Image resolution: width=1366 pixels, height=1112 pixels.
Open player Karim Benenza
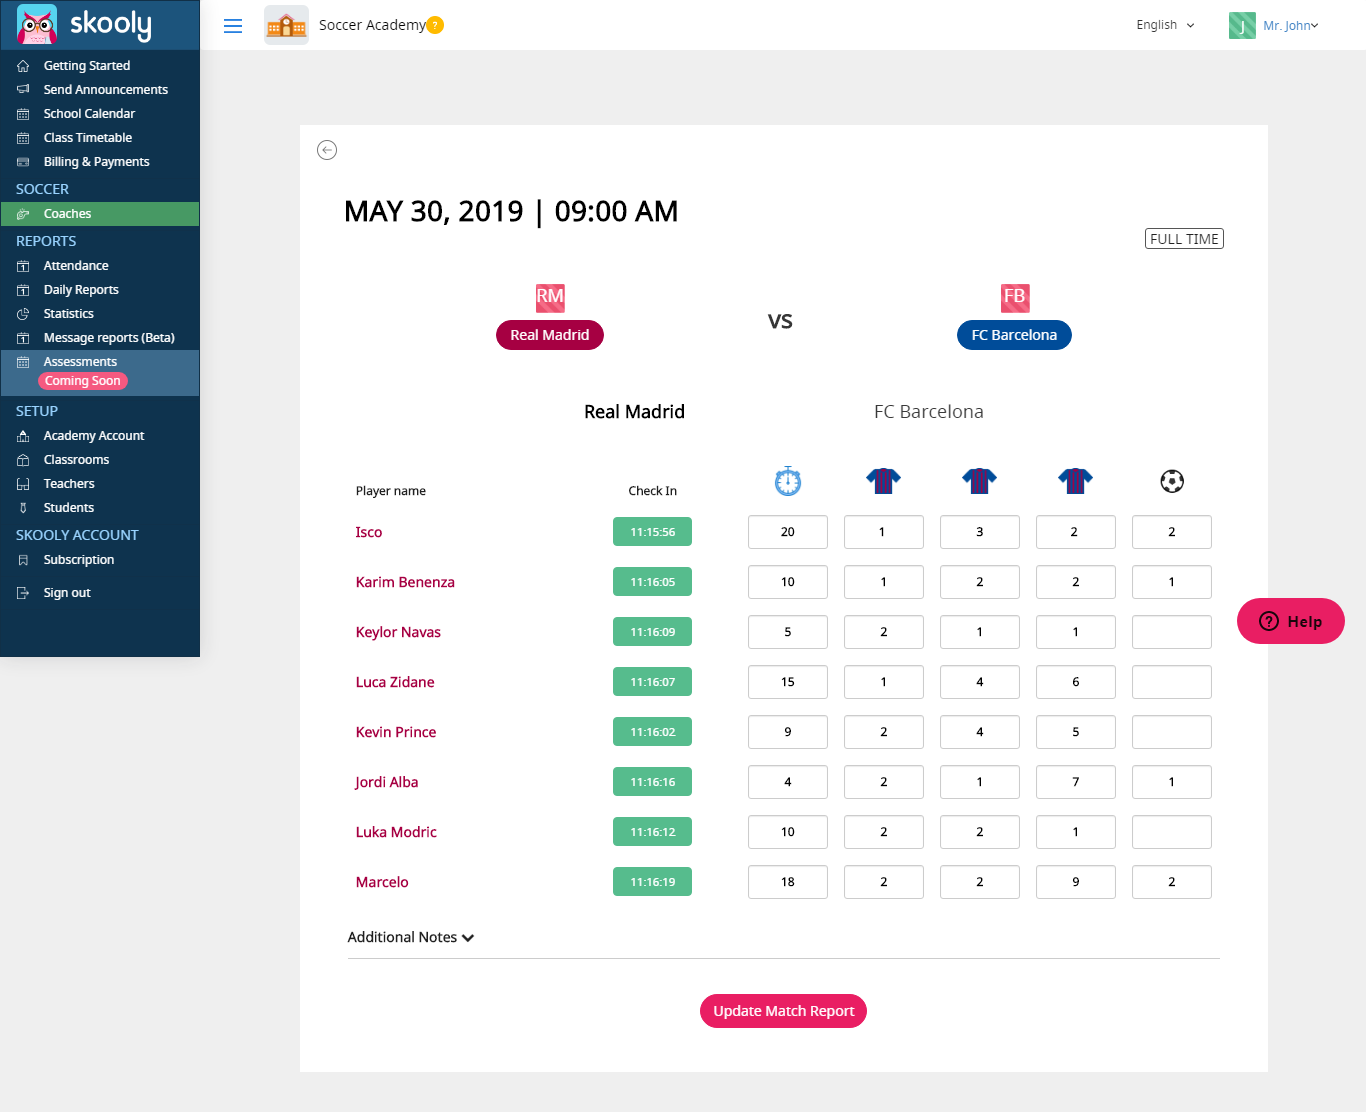pos(405,582)
